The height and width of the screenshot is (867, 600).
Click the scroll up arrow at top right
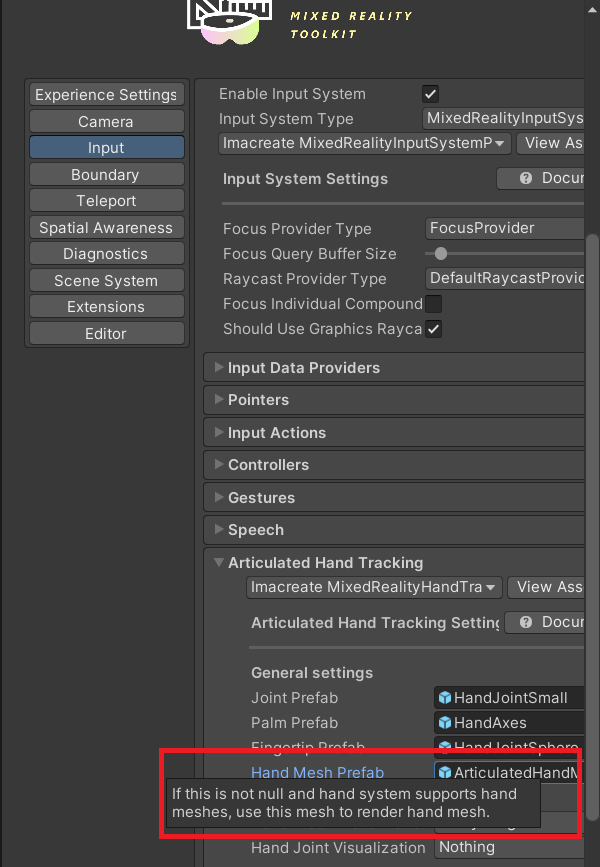(592, 11)
